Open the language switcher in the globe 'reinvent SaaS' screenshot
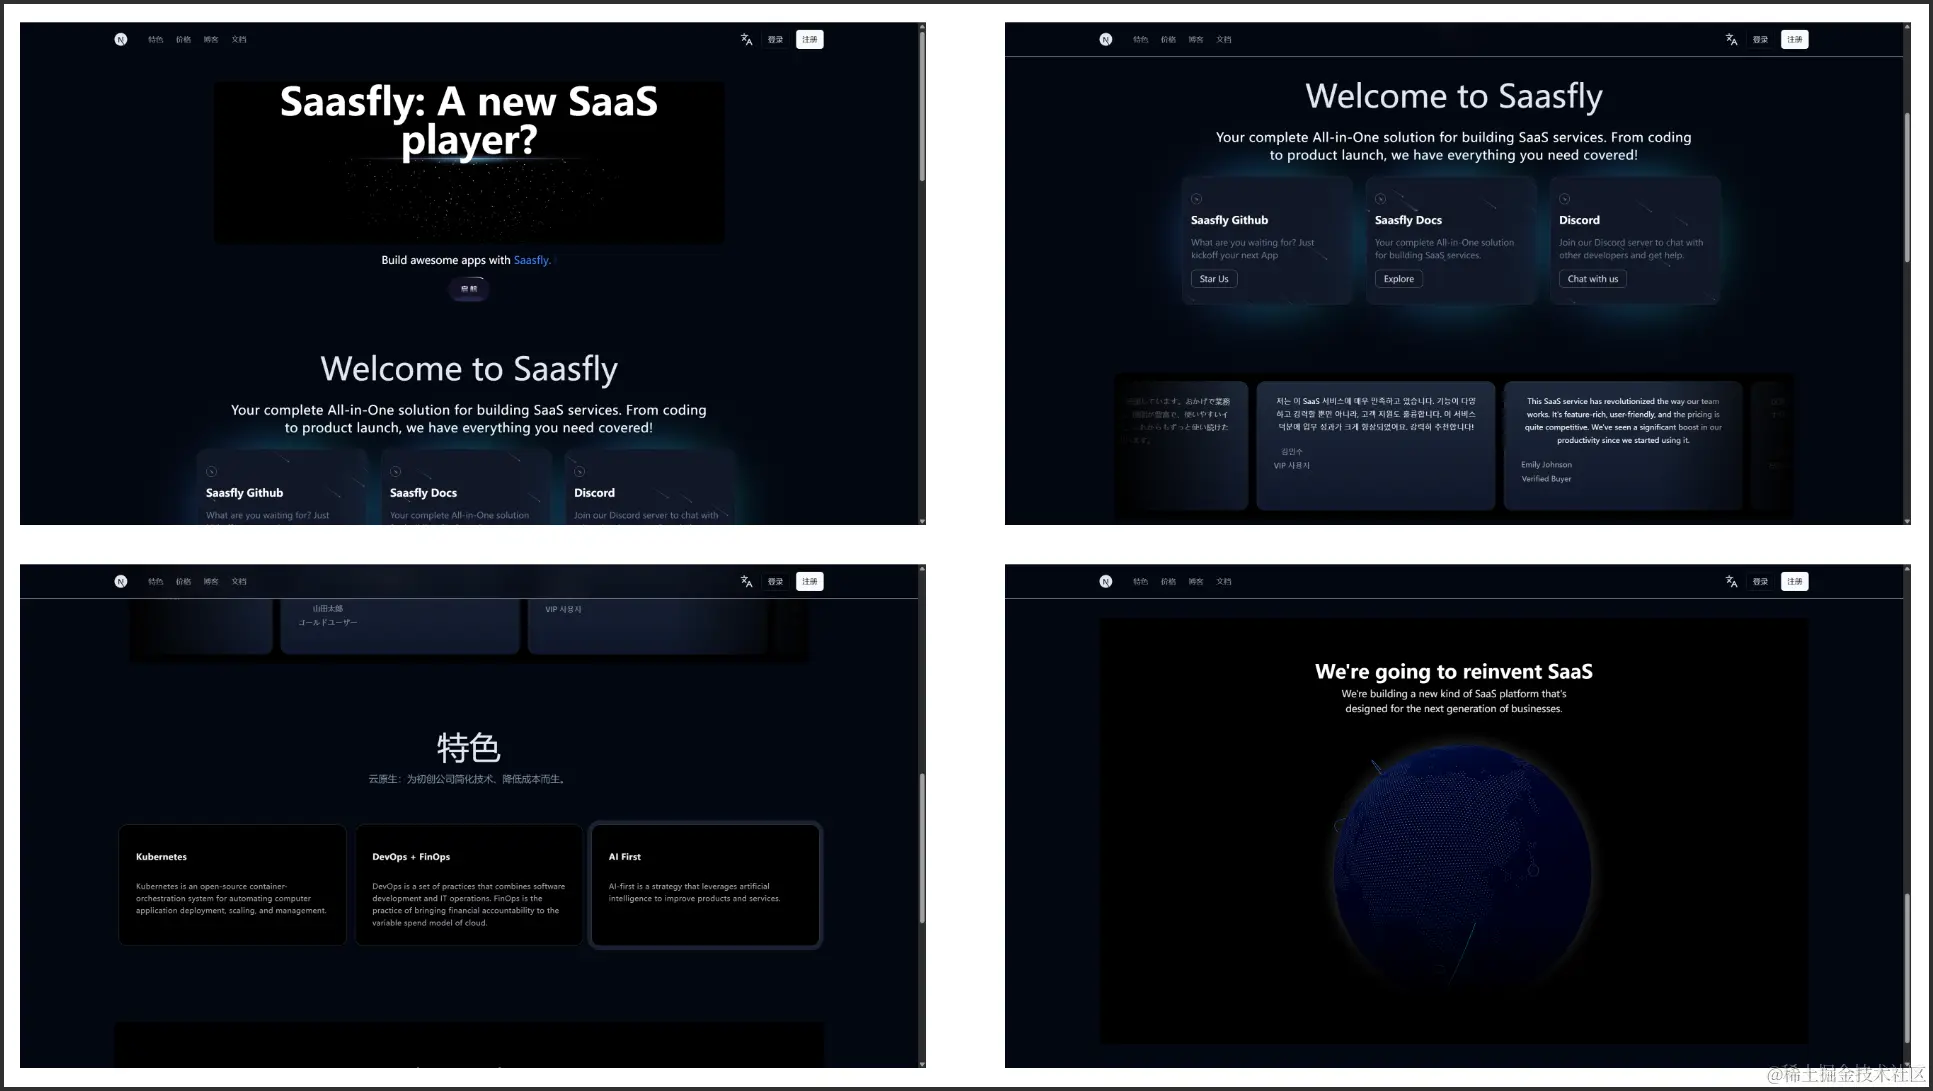 [1731, 582]
